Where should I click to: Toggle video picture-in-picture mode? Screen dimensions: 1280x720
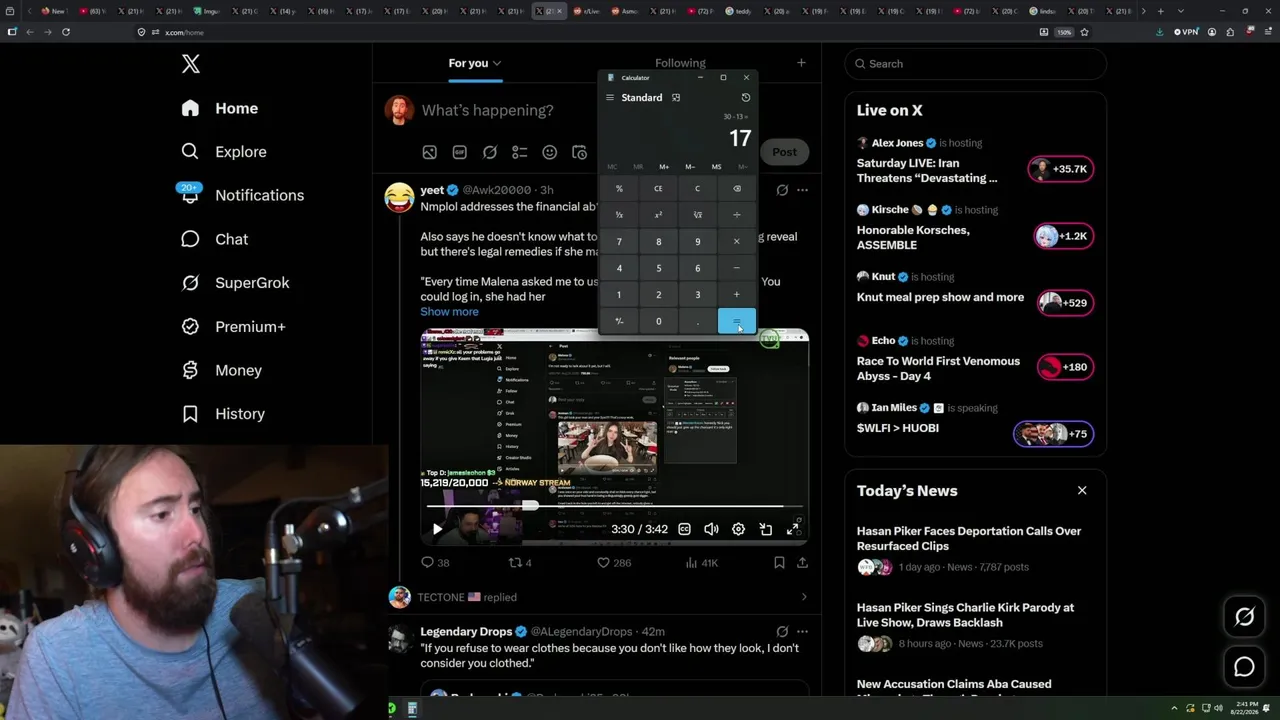click(x=766, y=529)
